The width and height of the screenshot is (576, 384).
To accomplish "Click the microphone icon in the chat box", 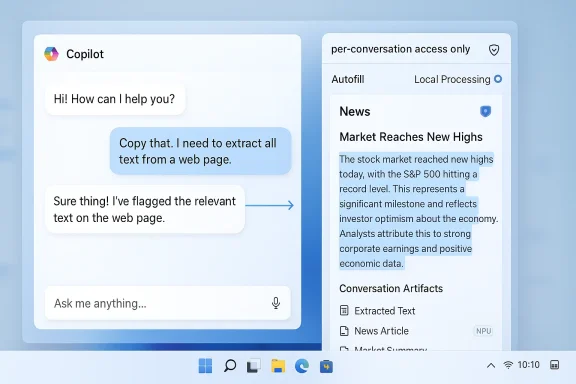I will click(x=276, y=303).
